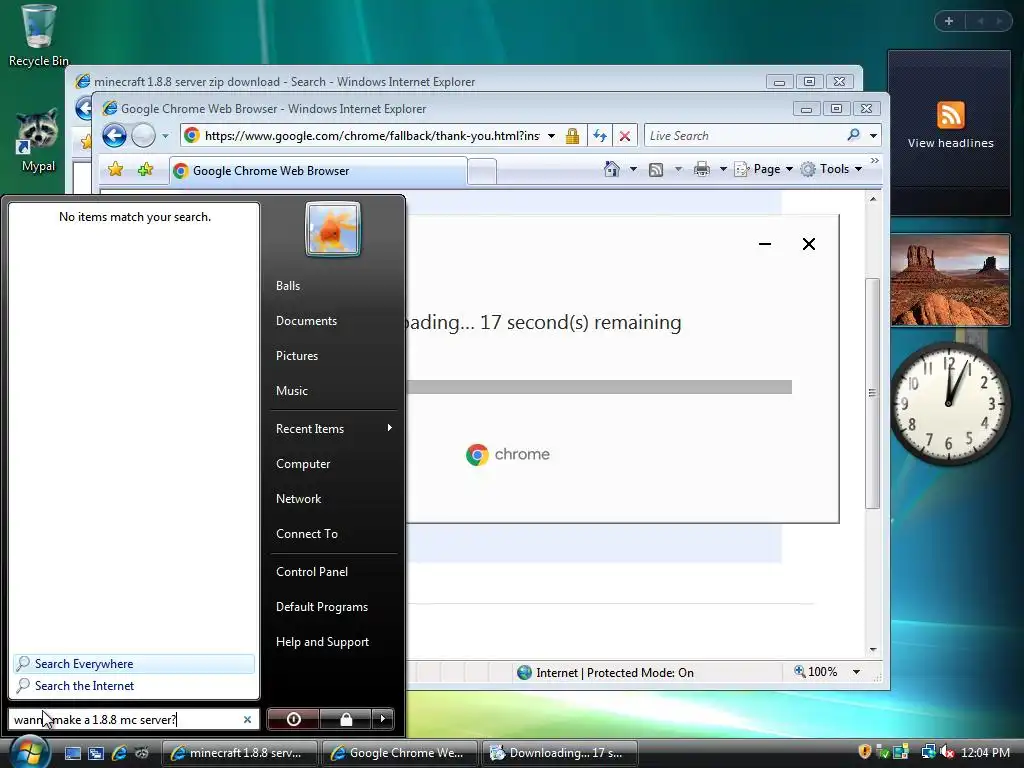Click Search the Internet link
Viewport: 1024px width, 768px height.
pos(134,686)
